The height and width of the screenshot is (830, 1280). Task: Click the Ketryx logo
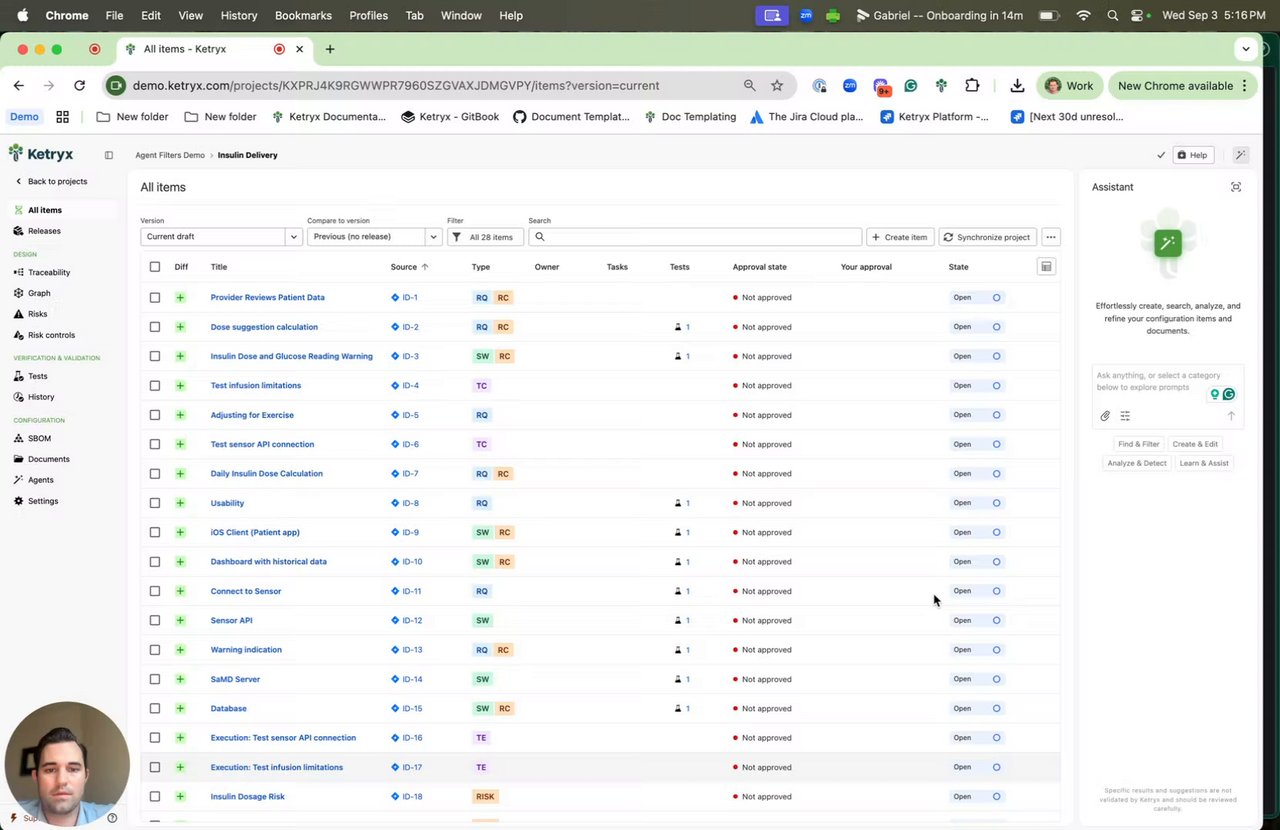coord(41,154)
